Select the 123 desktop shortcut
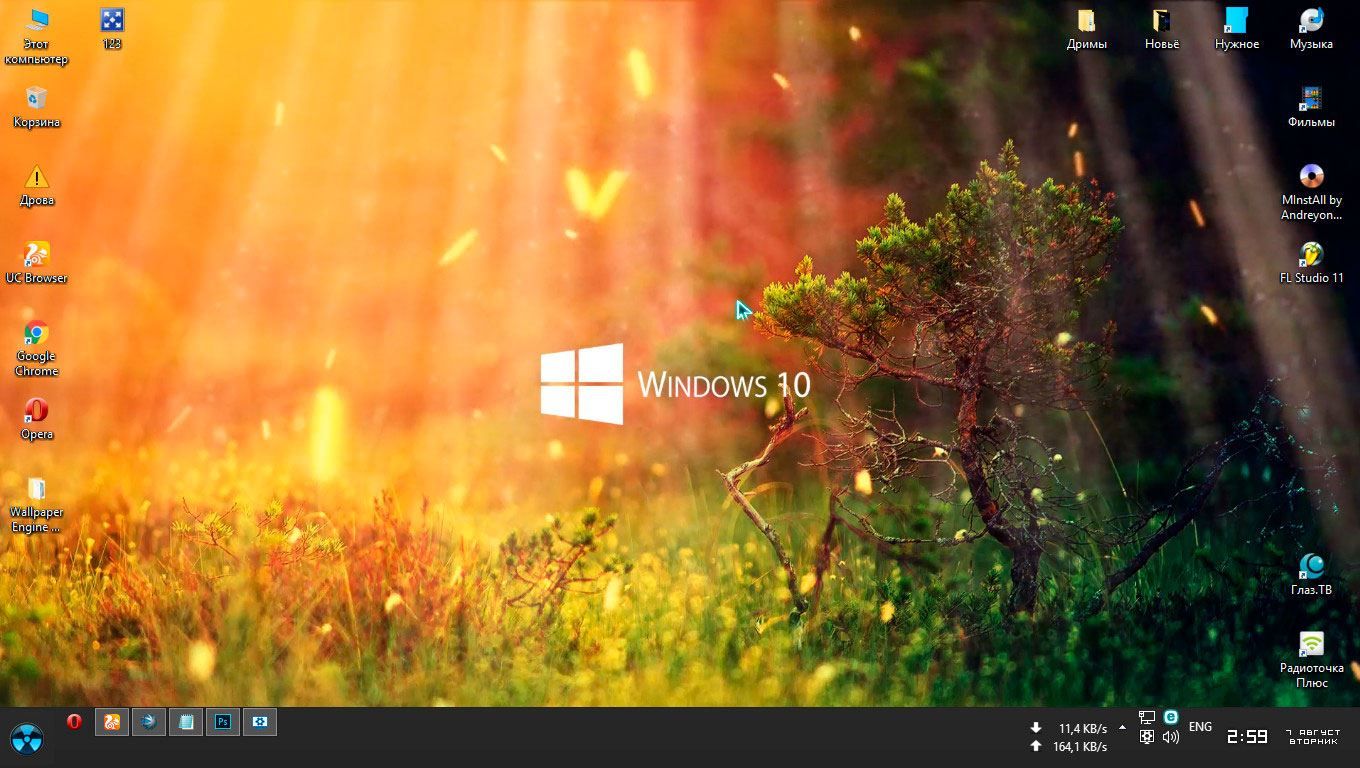 (112, 29)
